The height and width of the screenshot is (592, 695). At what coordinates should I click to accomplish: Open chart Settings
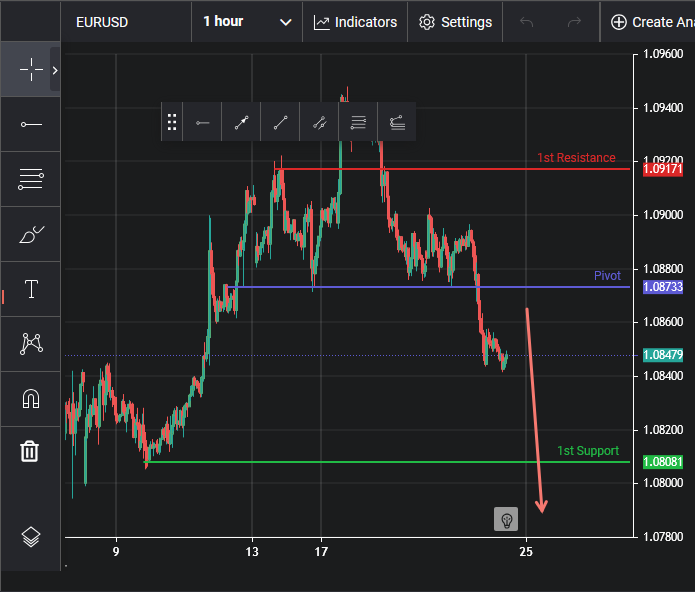[455, 22]
